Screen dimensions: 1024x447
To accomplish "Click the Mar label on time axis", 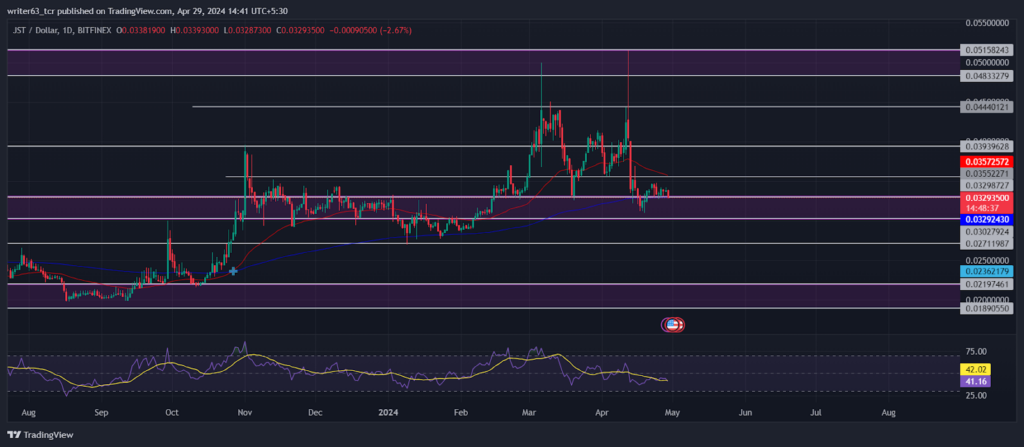I will 530,413.
